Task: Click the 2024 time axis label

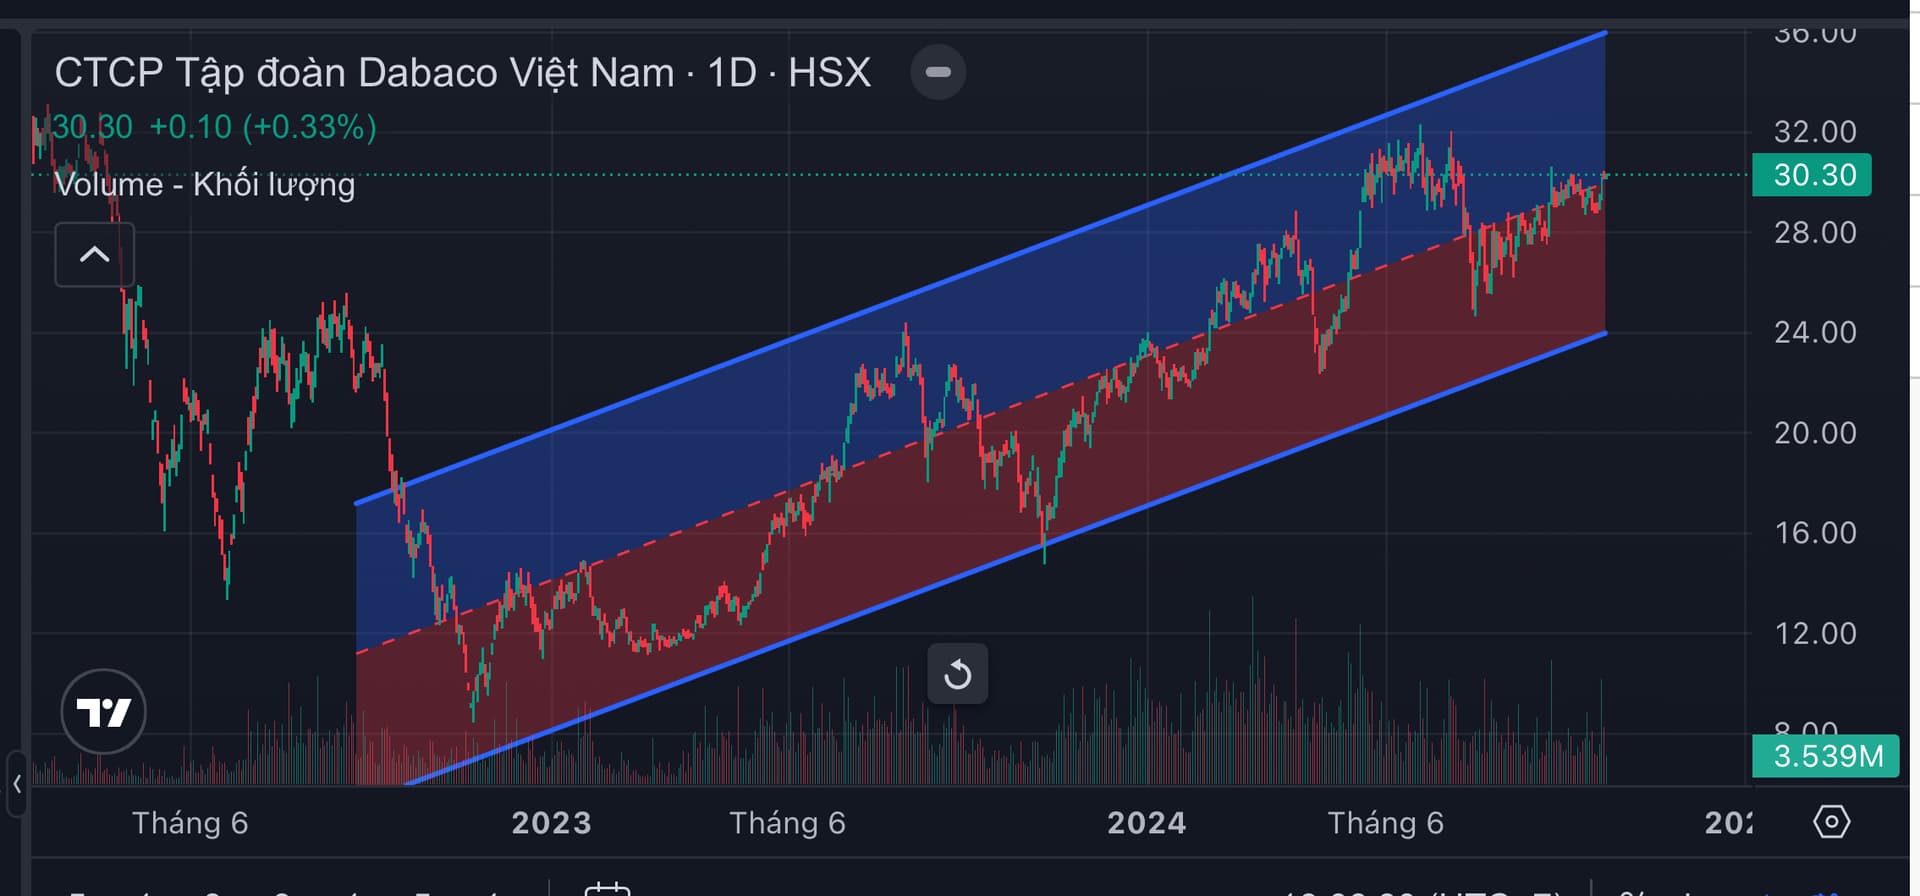Action: point(1146,823)
